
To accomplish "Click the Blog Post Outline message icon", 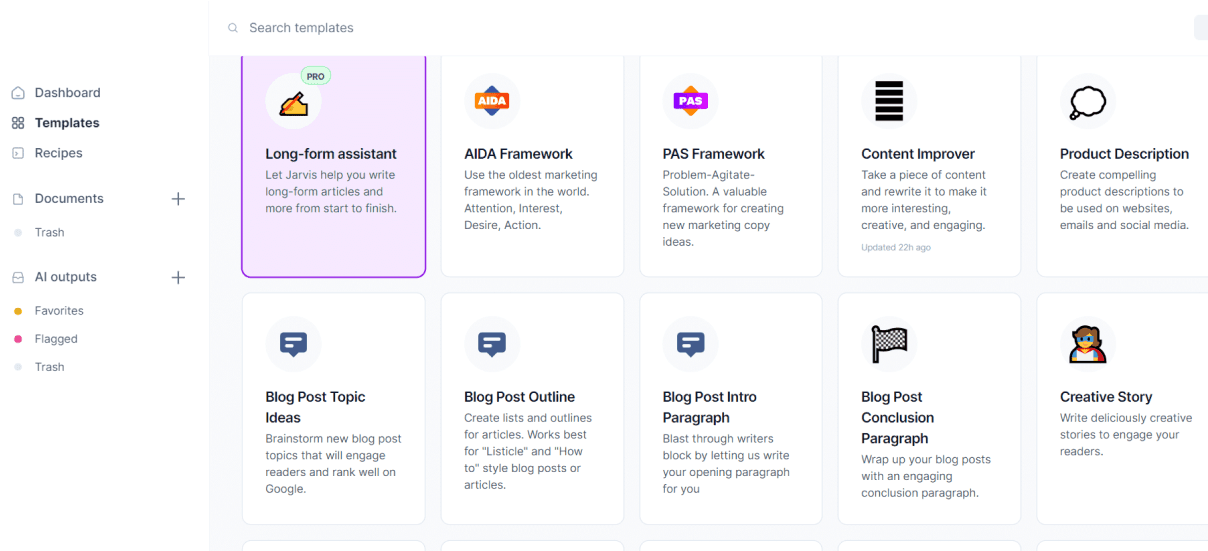I will point(492,344).
